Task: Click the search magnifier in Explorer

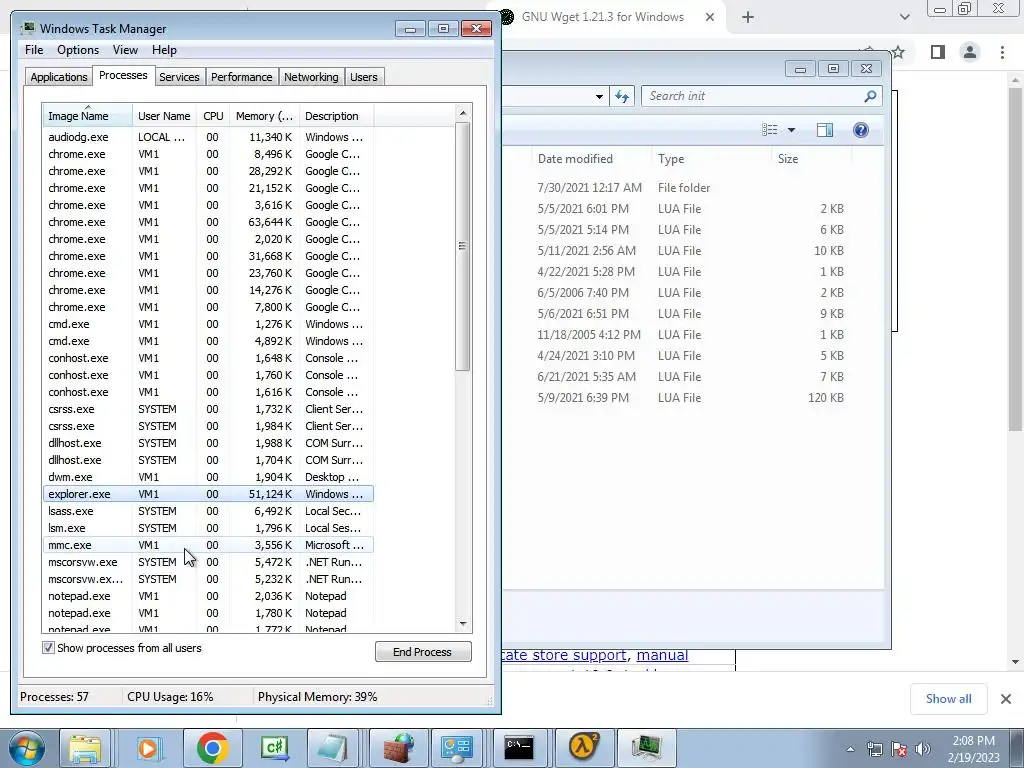Action: (870, 97)
